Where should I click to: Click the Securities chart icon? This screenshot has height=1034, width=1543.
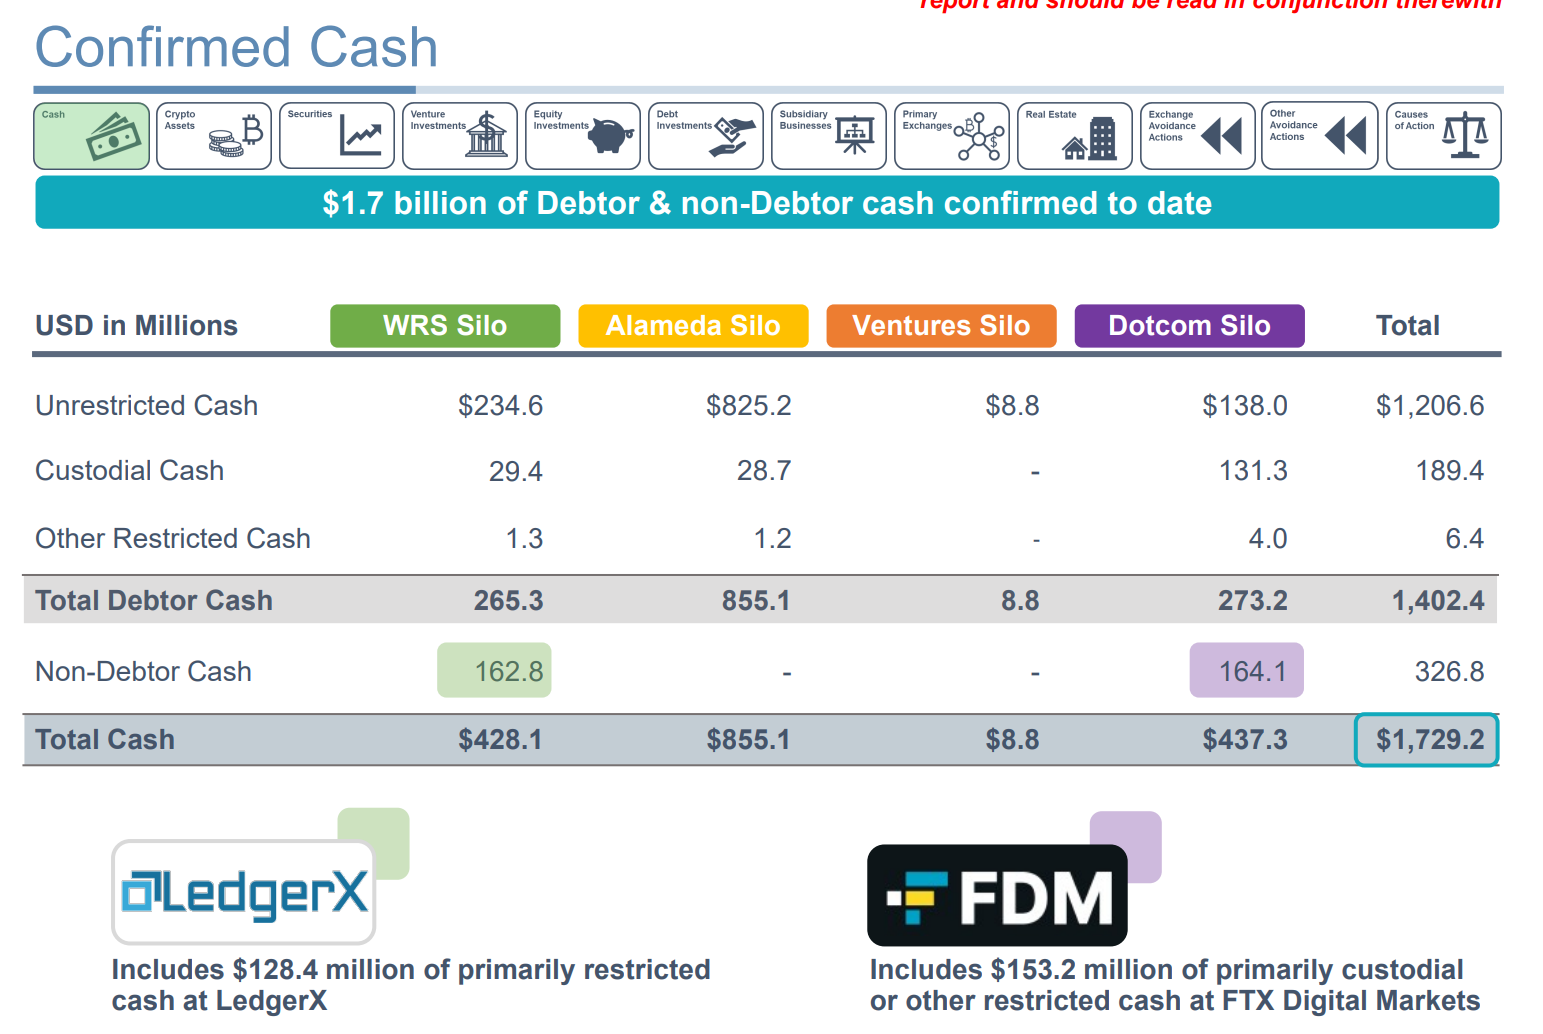[x=336, y=135]
